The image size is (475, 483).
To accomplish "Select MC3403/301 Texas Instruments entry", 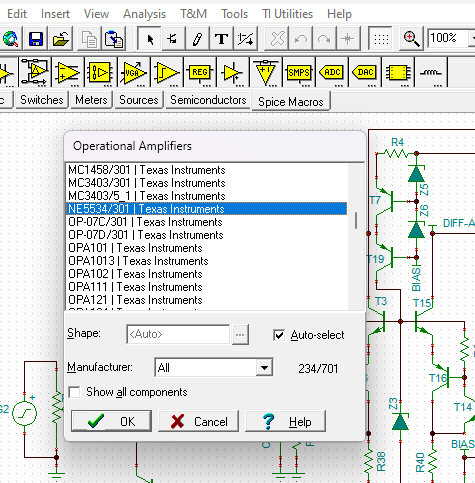I will [x=207, y=183].
